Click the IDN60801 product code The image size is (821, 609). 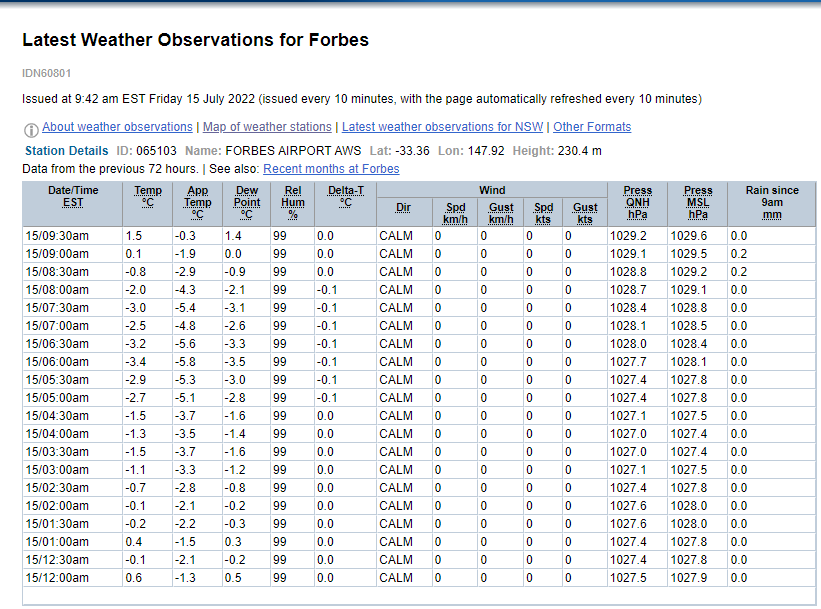47,73
